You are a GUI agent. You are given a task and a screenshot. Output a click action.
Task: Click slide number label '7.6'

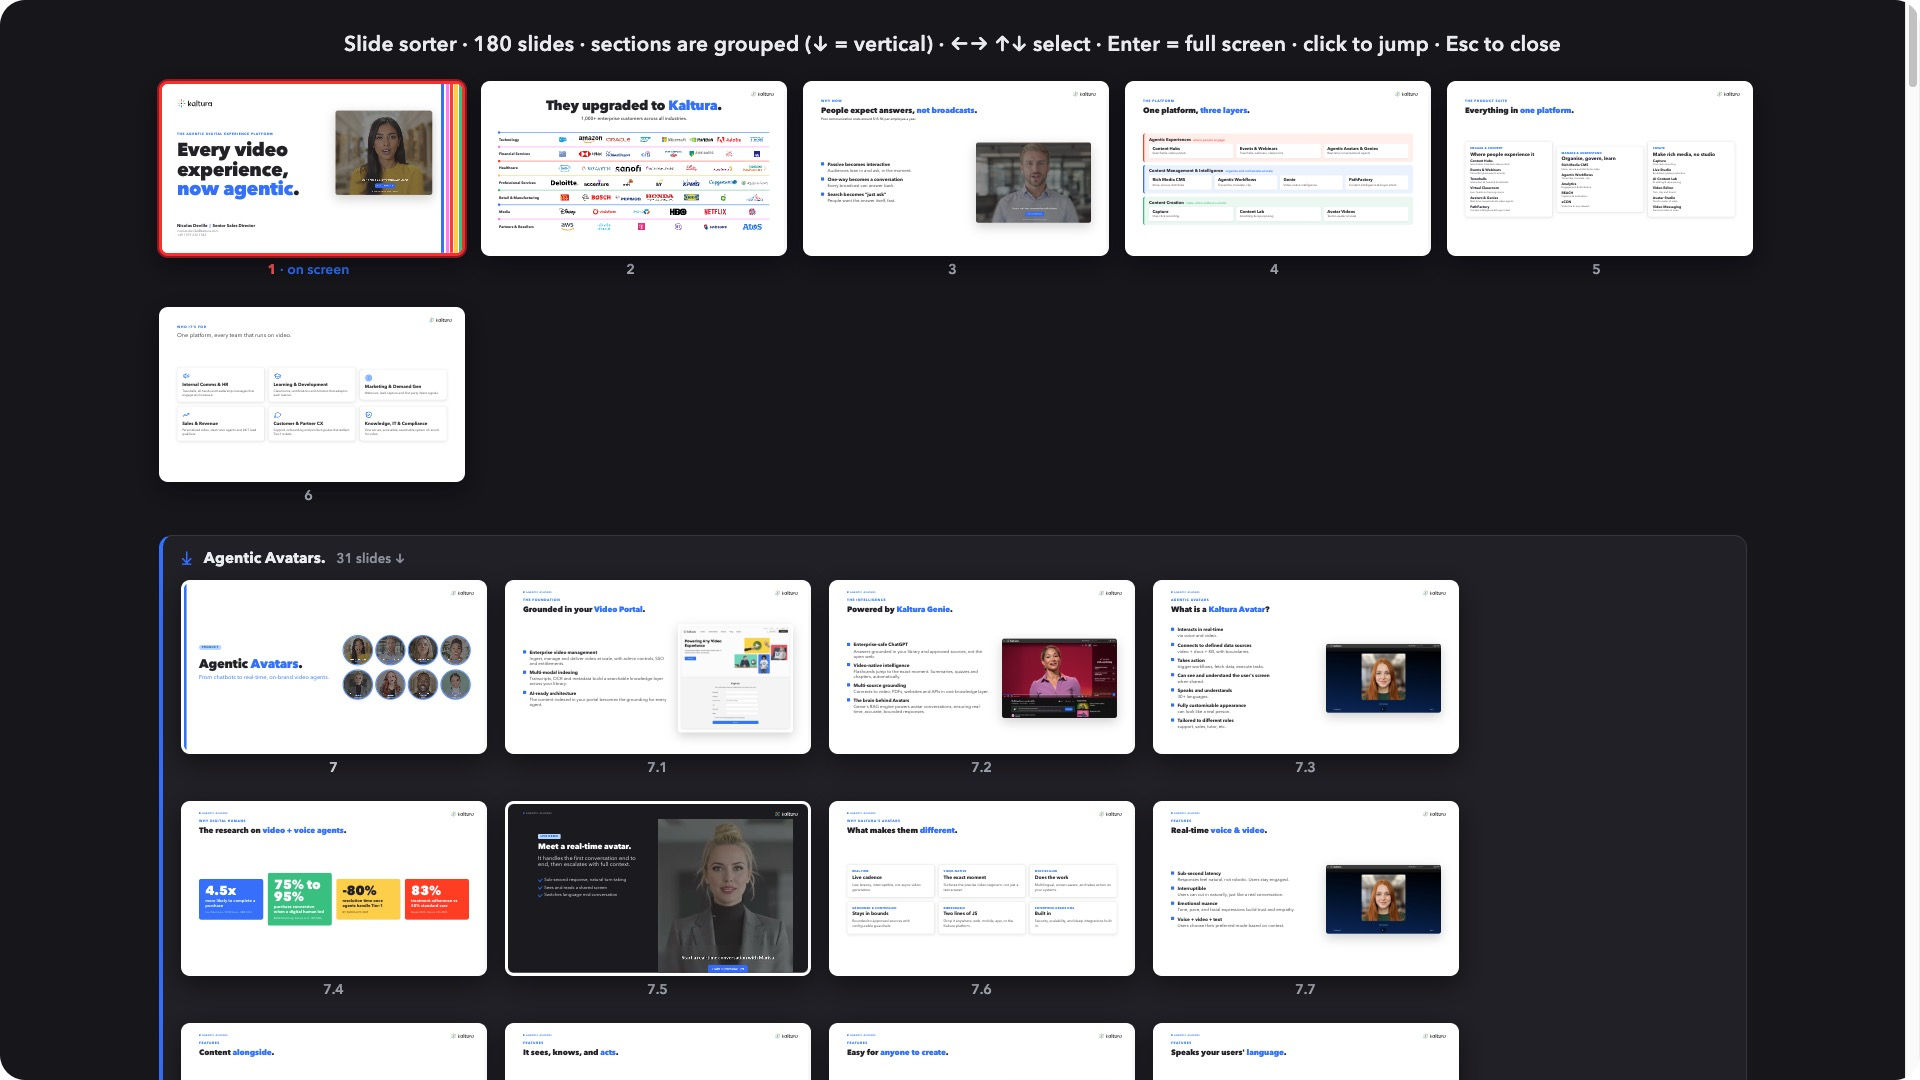pos(981,989)
